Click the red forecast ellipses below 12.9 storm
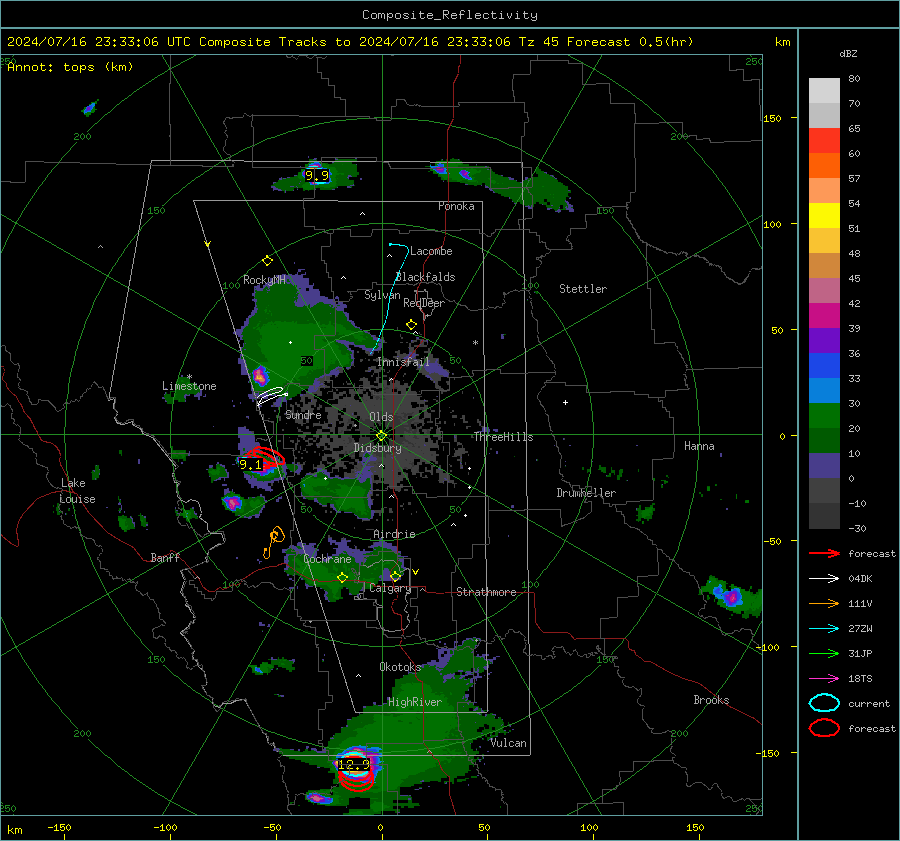The width and height of the screenshot is (900, 841). coord(356,780)
